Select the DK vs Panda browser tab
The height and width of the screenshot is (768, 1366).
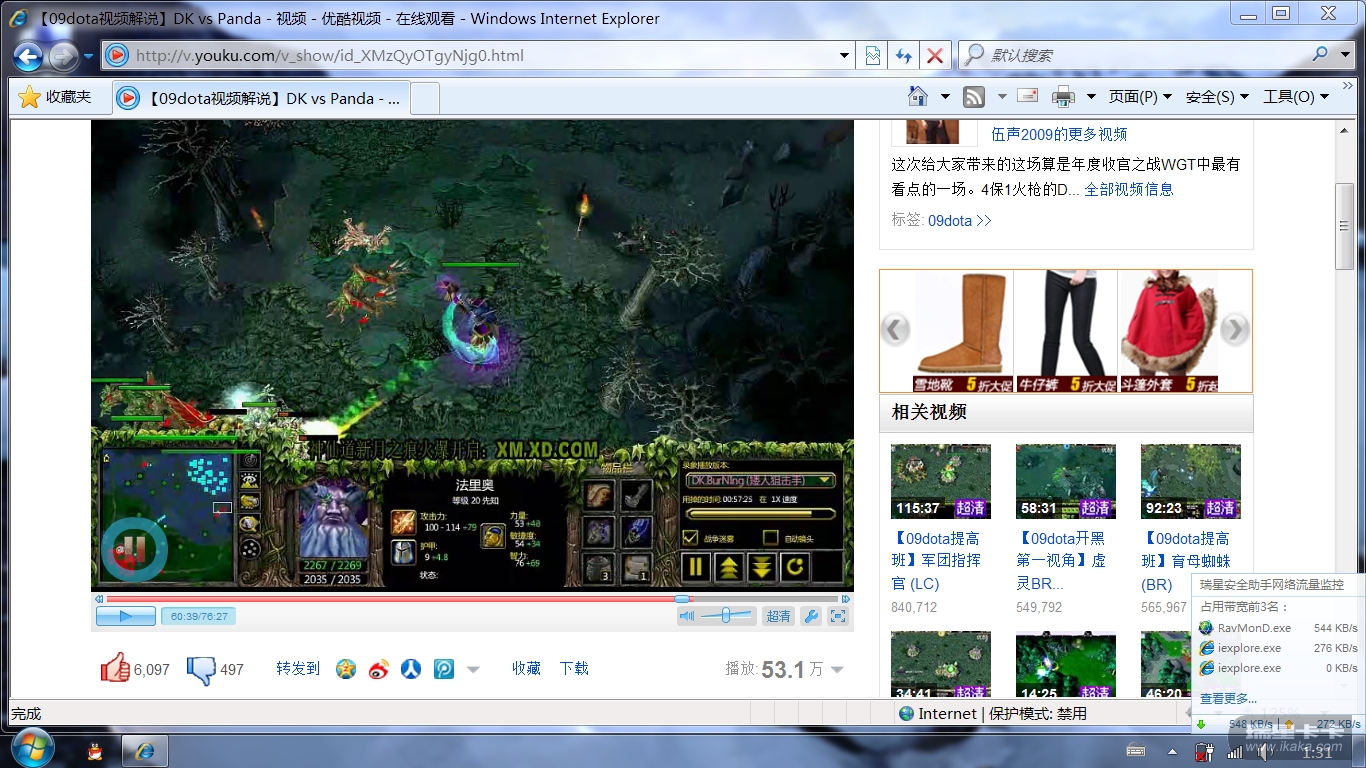[x=260, y=98]
